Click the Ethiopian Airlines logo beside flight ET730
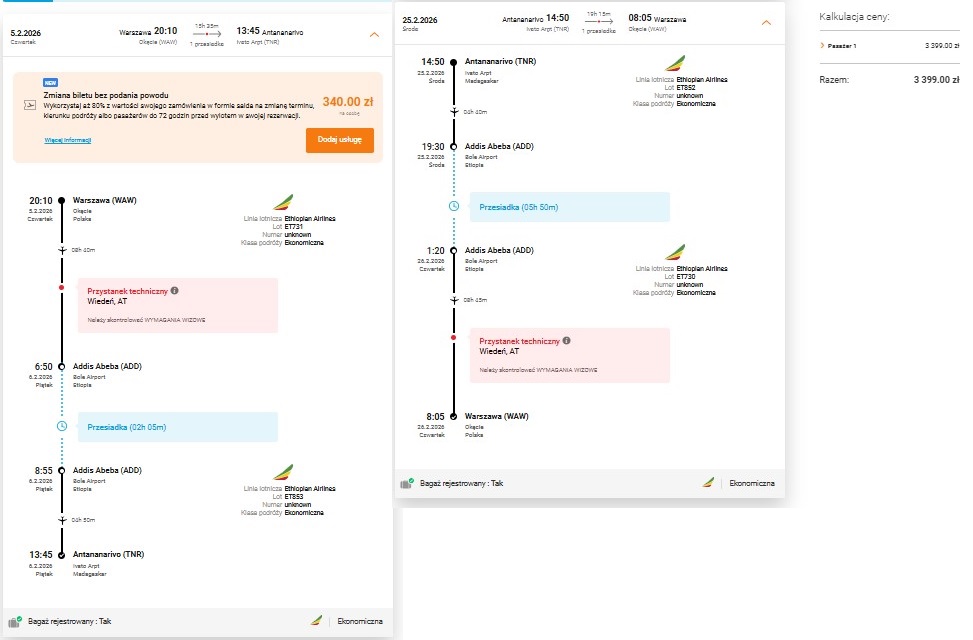The width and height of the screenshot is (973, 640). [675, 252]
